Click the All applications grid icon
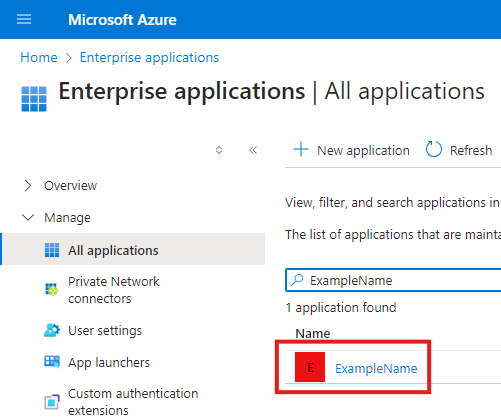The image size is (501, 420). pyautogui.click(x=52, y=250)
